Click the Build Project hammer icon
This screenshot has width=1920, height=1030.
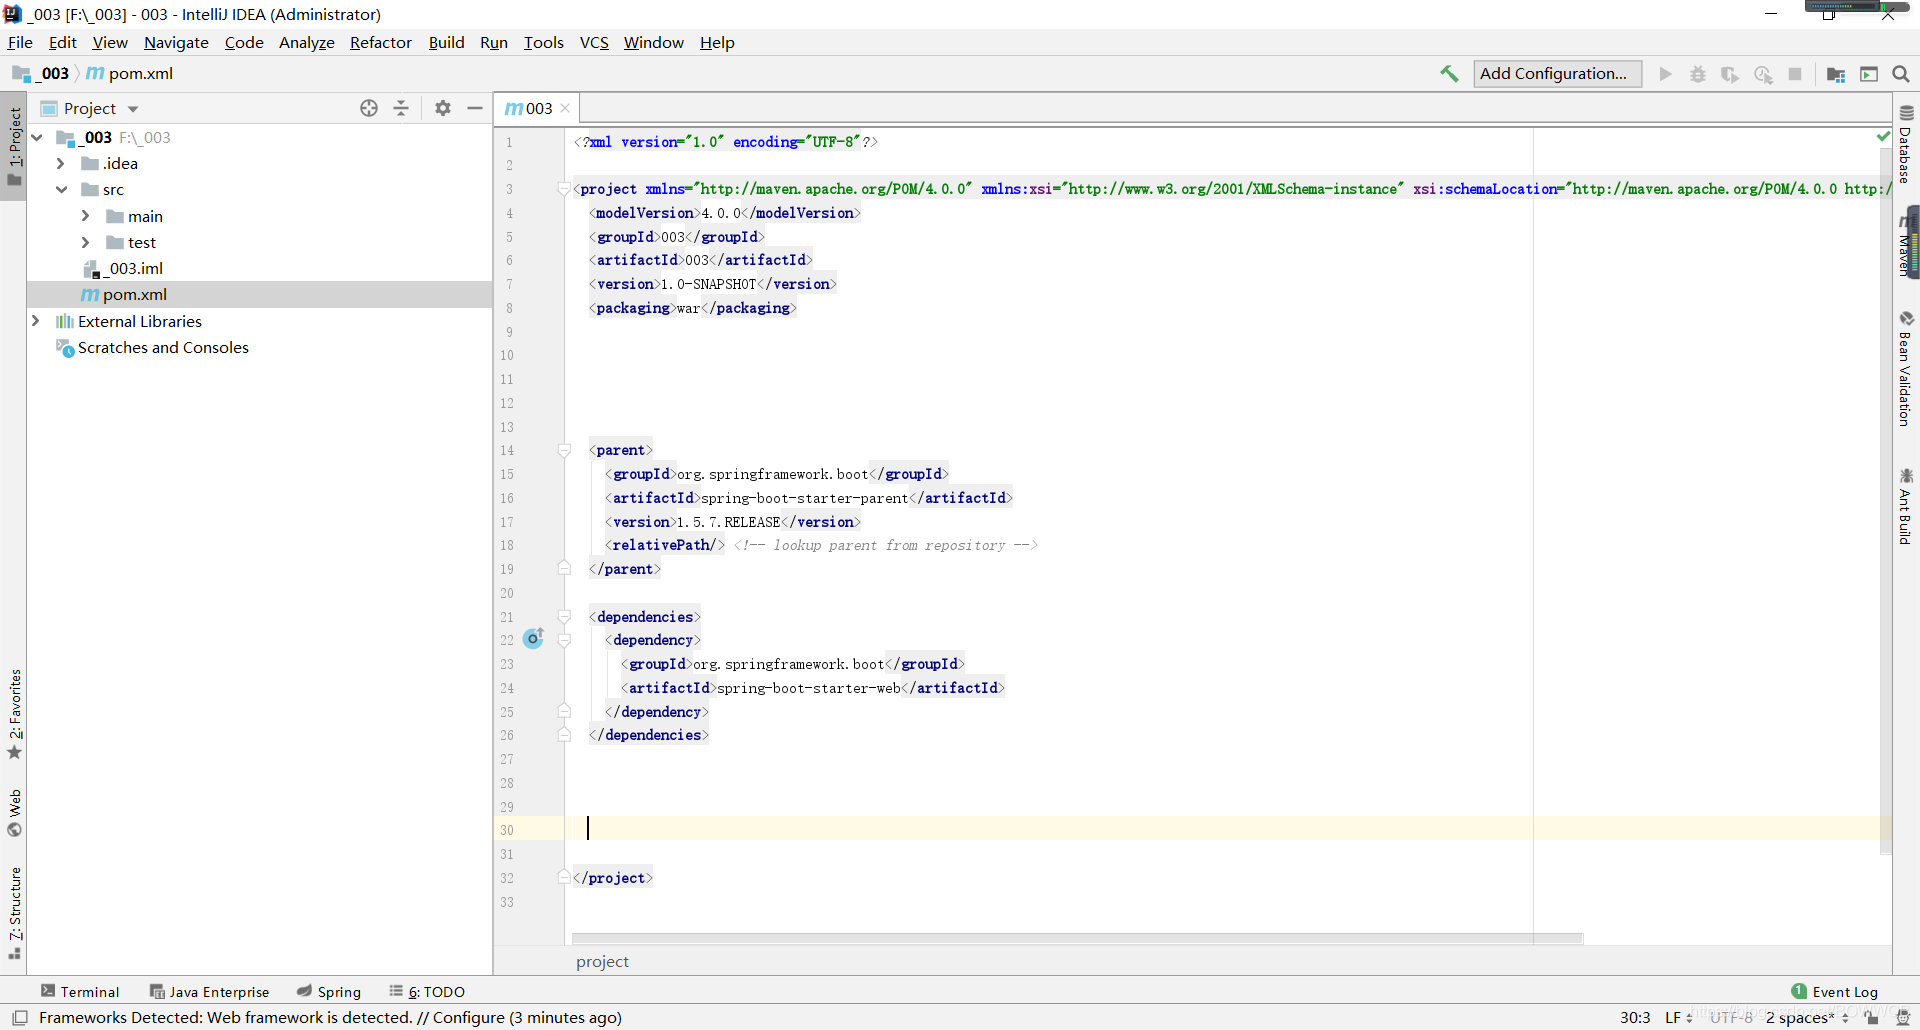1449,73
